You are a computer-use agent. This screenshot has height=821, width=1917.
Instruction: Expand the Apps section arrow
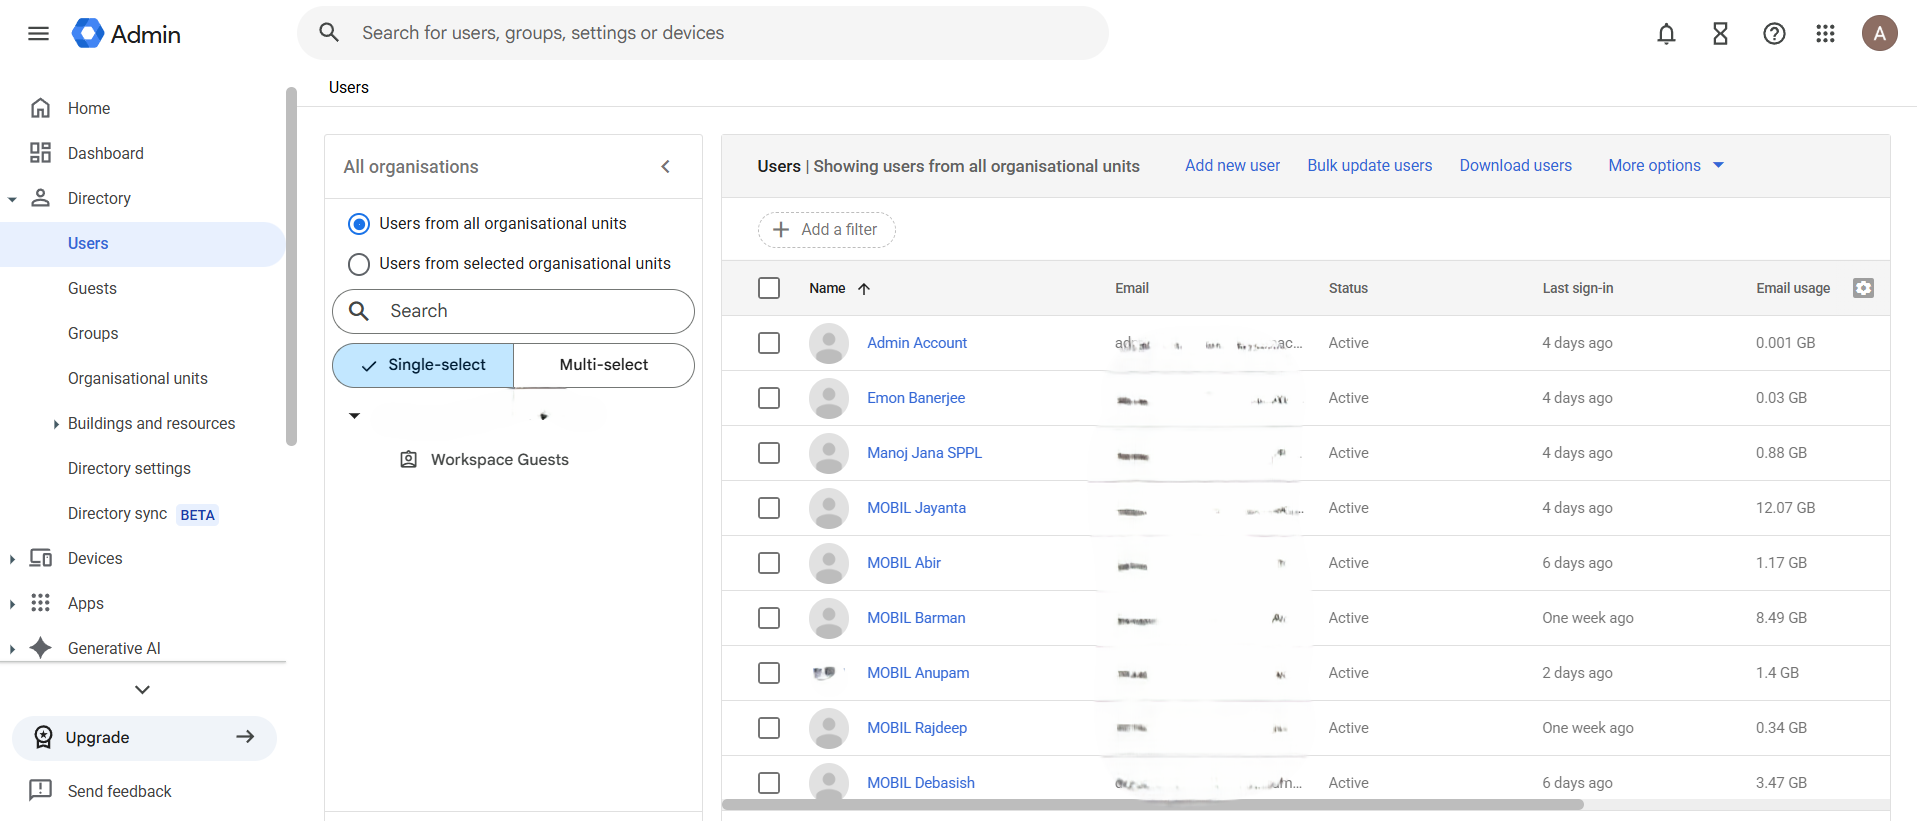click(12, 604)
